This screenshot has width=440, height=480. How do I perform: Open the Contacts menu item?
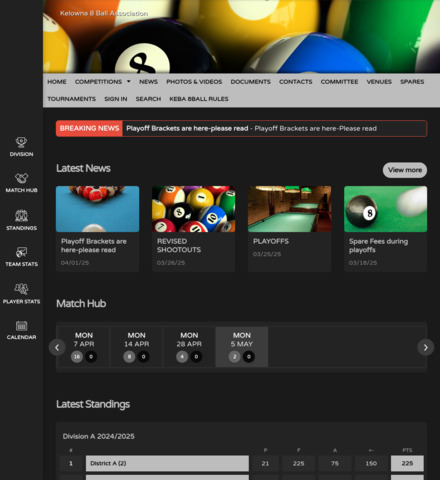click(x=296, y=82)
